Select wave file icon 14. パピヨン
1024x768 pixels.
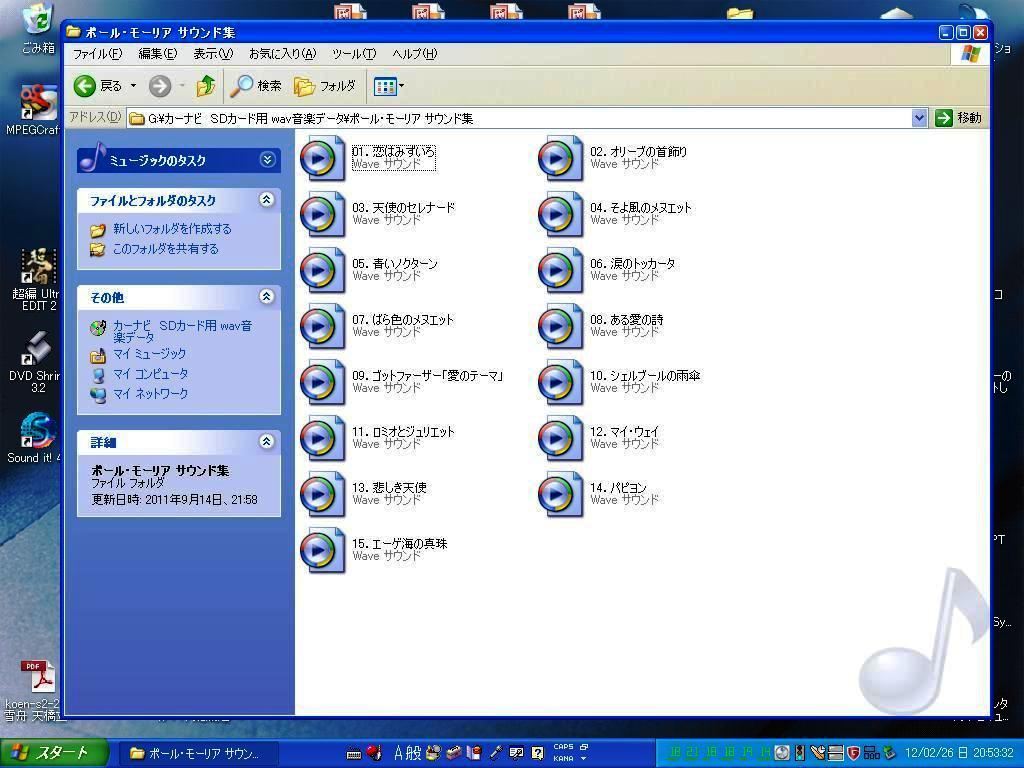click(x=560, y=495)
